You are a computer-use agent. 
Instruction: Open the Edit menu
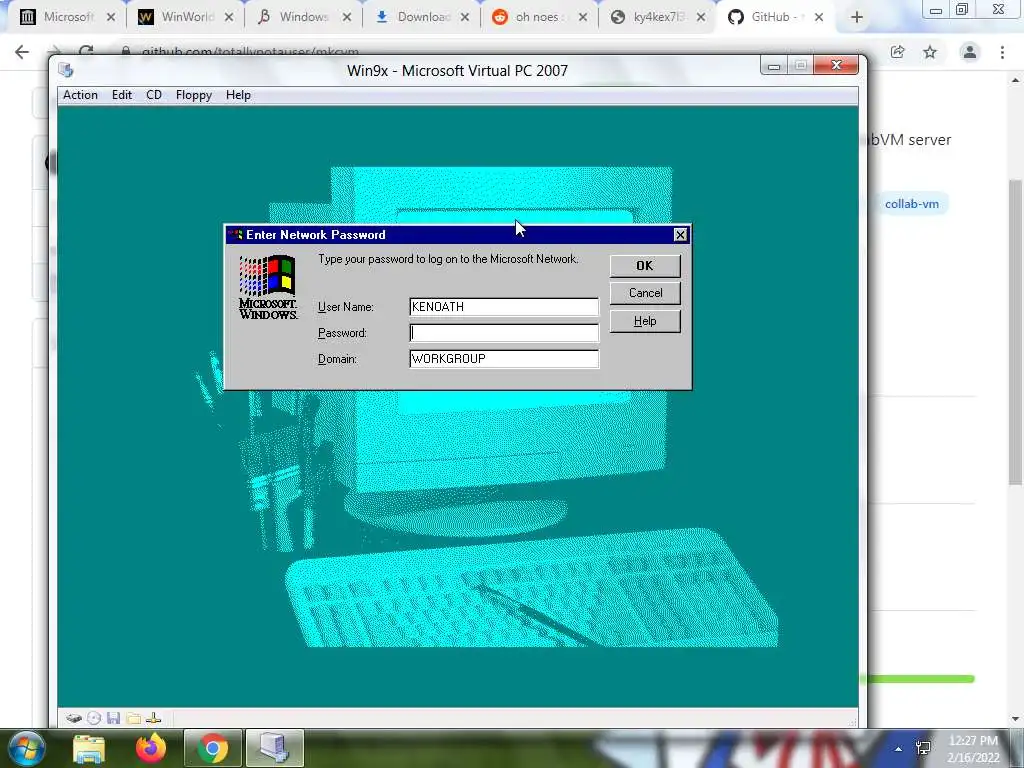(121, 95)
